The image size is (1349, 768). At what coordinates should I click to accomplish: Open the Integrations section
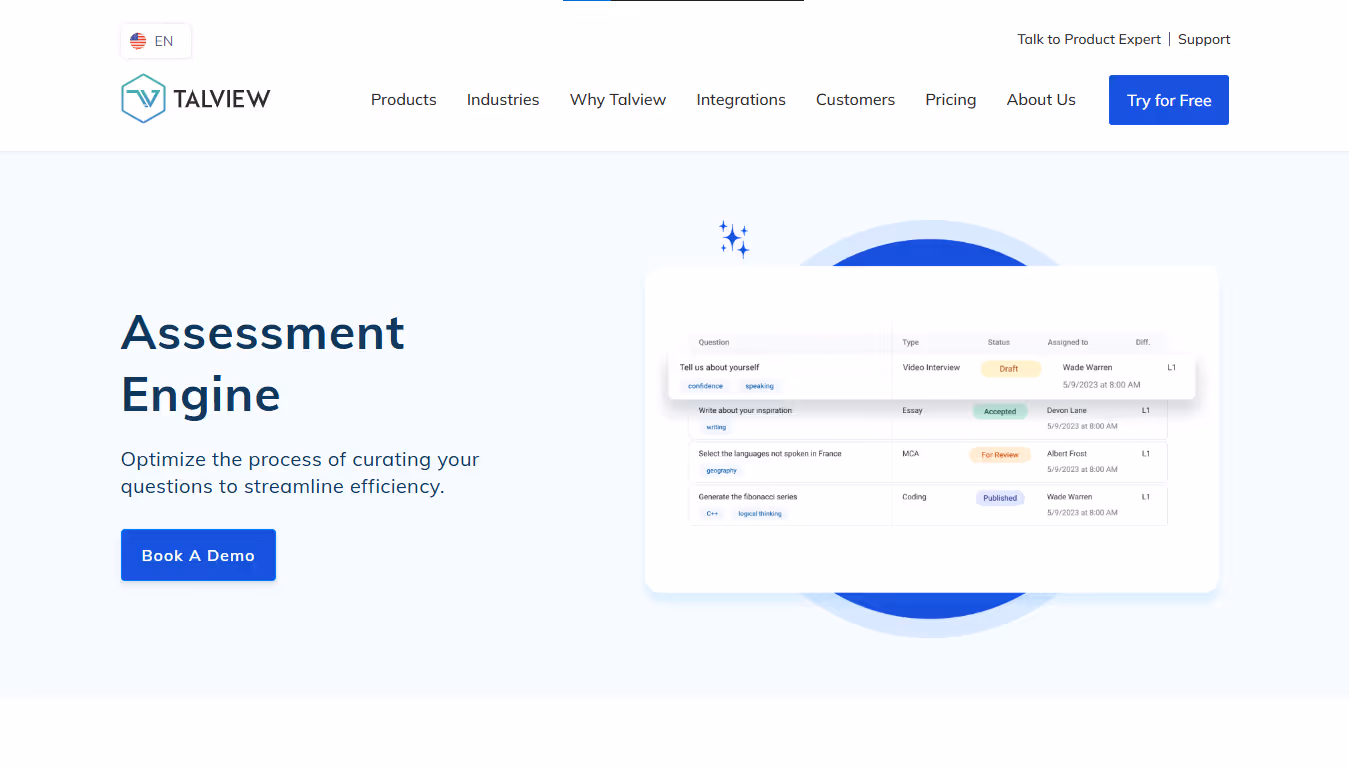pos(740,99)
